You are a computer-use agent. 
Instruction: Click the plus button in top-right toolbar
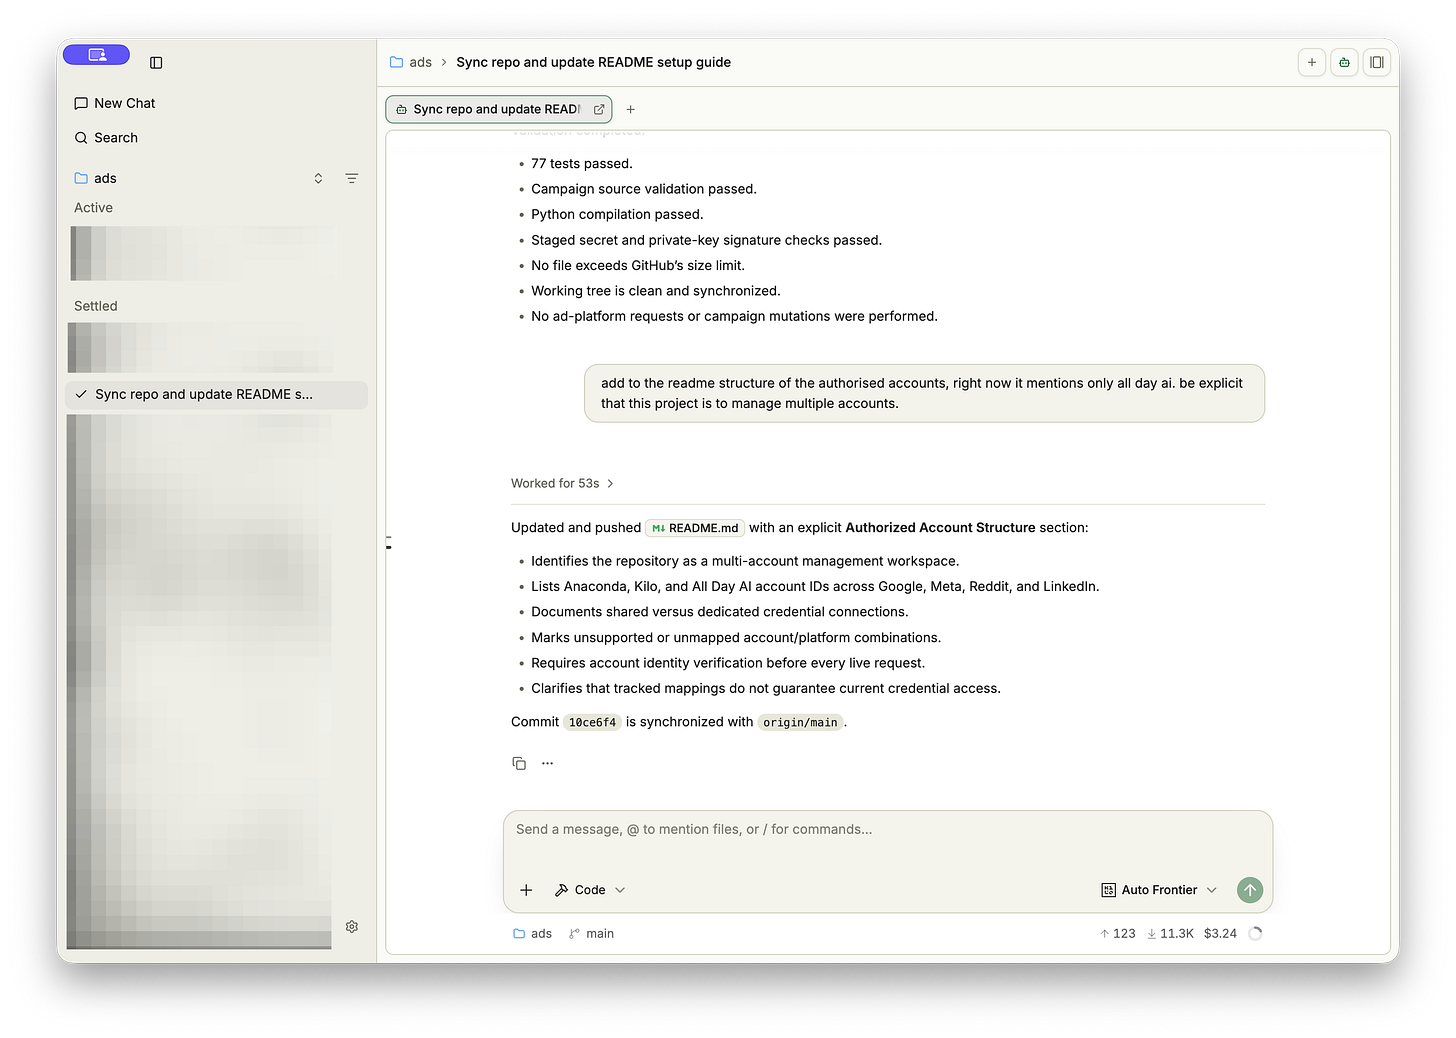point(1312,62)
